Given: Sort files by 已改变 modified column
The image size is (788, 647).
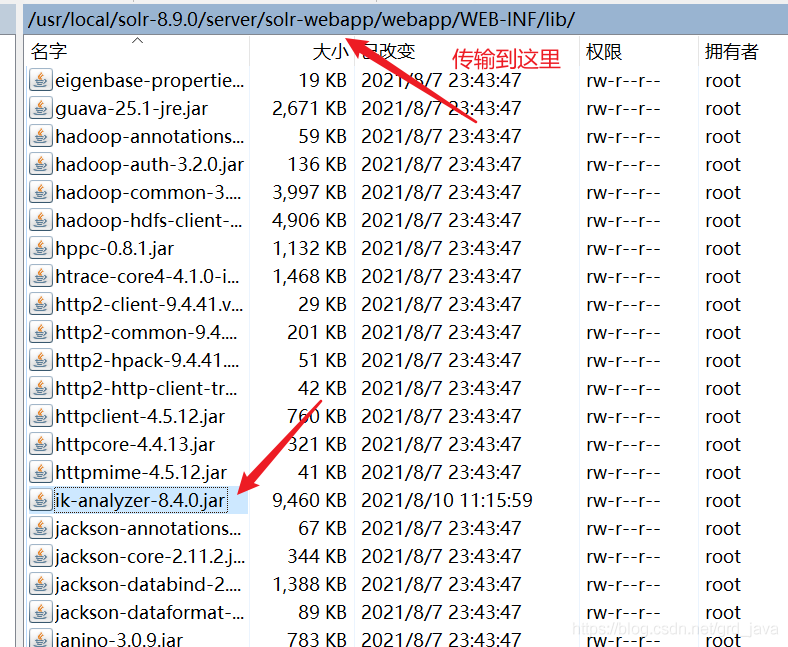Looking at the screenshot, I should tap(467, 51).
